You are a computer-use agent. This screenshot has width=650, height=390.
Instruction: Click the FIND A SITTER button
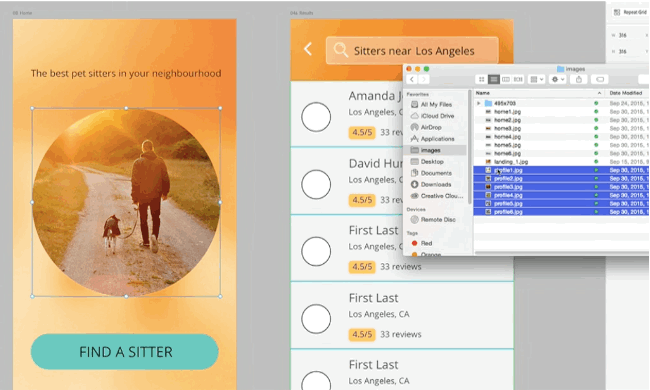[125, 352]
